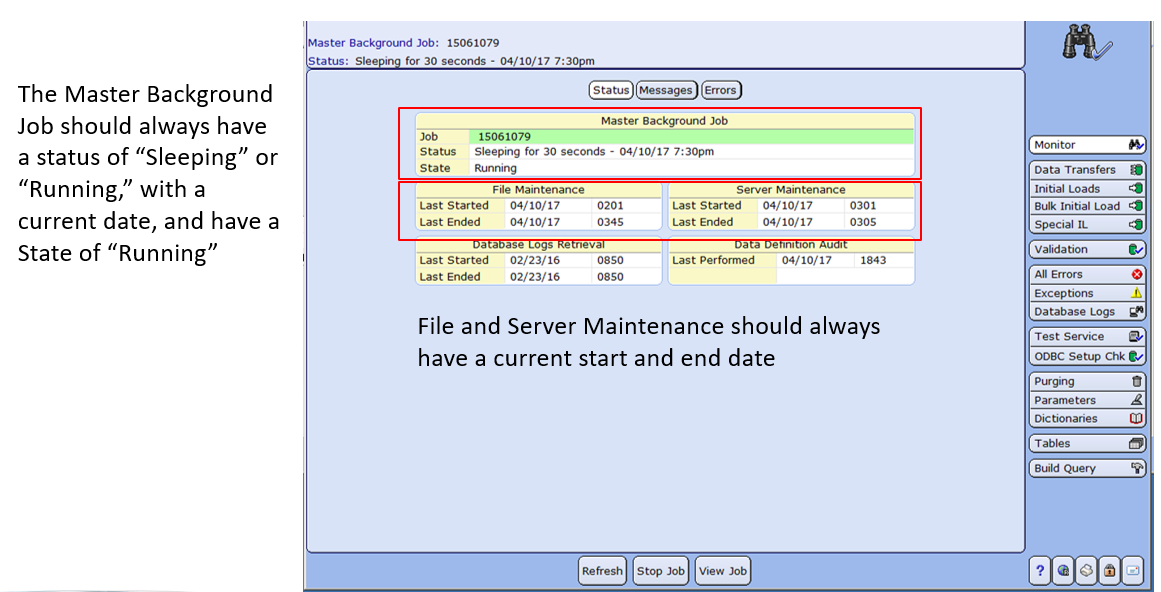Click the globe icon next to help
Viewport: 1161px width, 592px height.
[x=1063, y=571]
